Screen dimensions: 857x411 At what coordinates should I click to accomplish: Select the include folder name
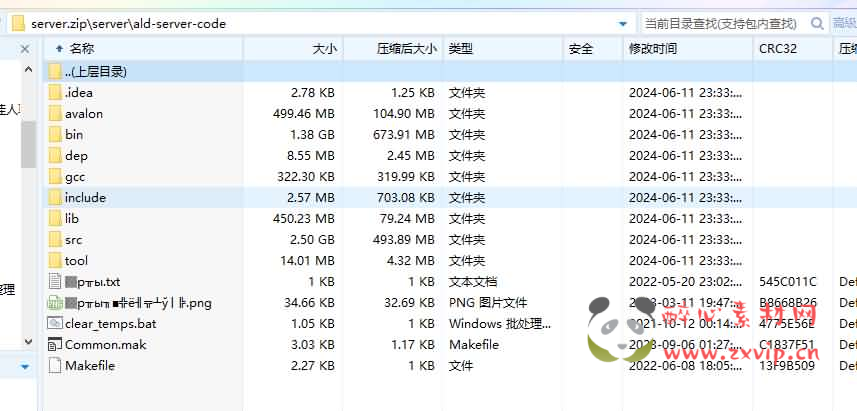[85, 197]
